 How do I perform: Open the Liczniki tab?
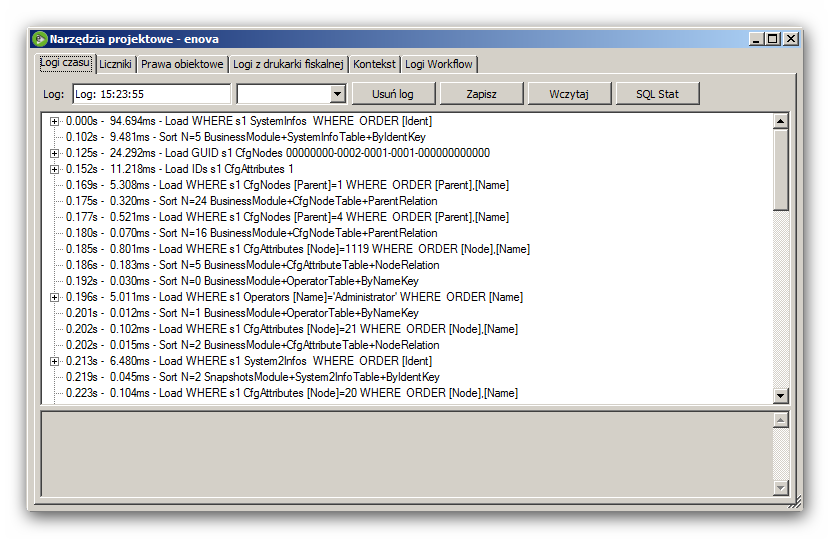point(115,64)
